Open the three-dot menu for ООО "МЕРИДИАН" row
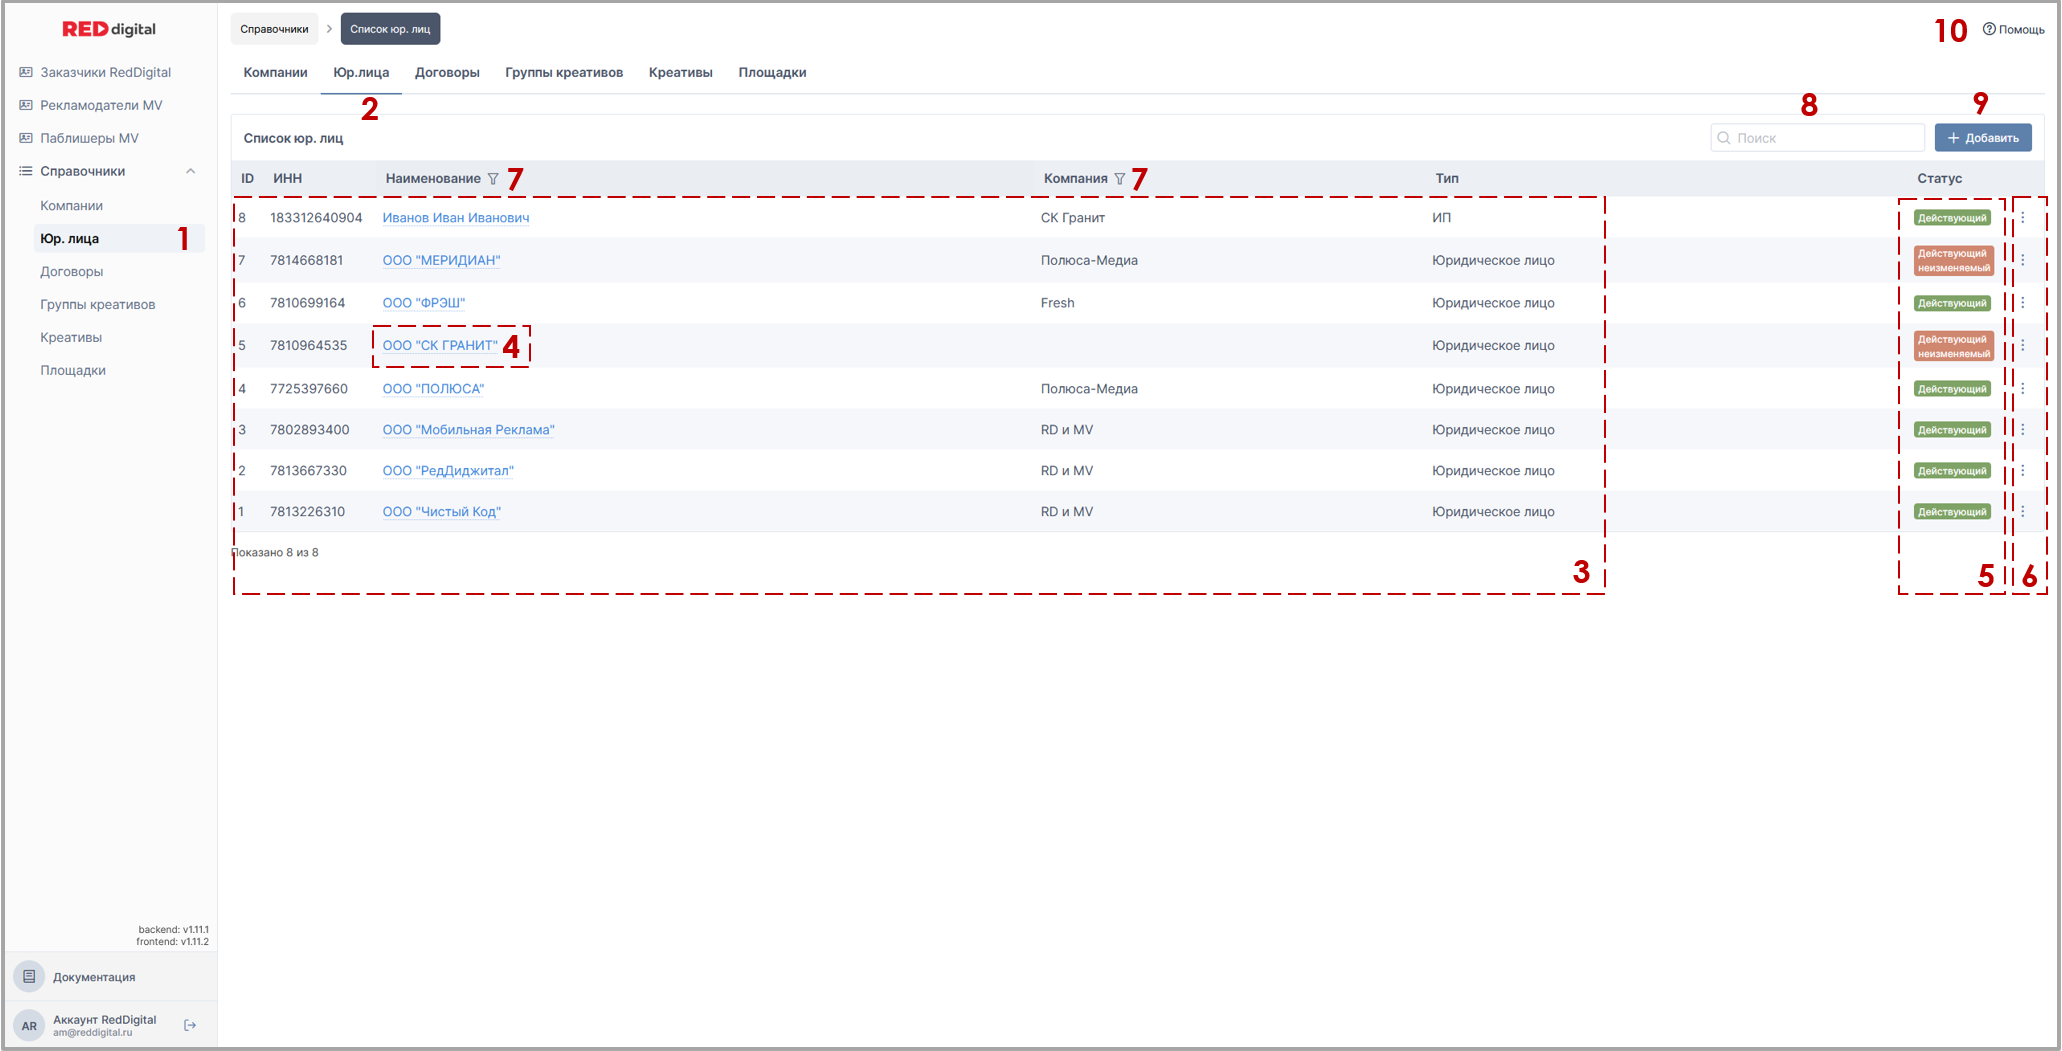This screenshot has width=2062, height=1051. [2023, 260]
